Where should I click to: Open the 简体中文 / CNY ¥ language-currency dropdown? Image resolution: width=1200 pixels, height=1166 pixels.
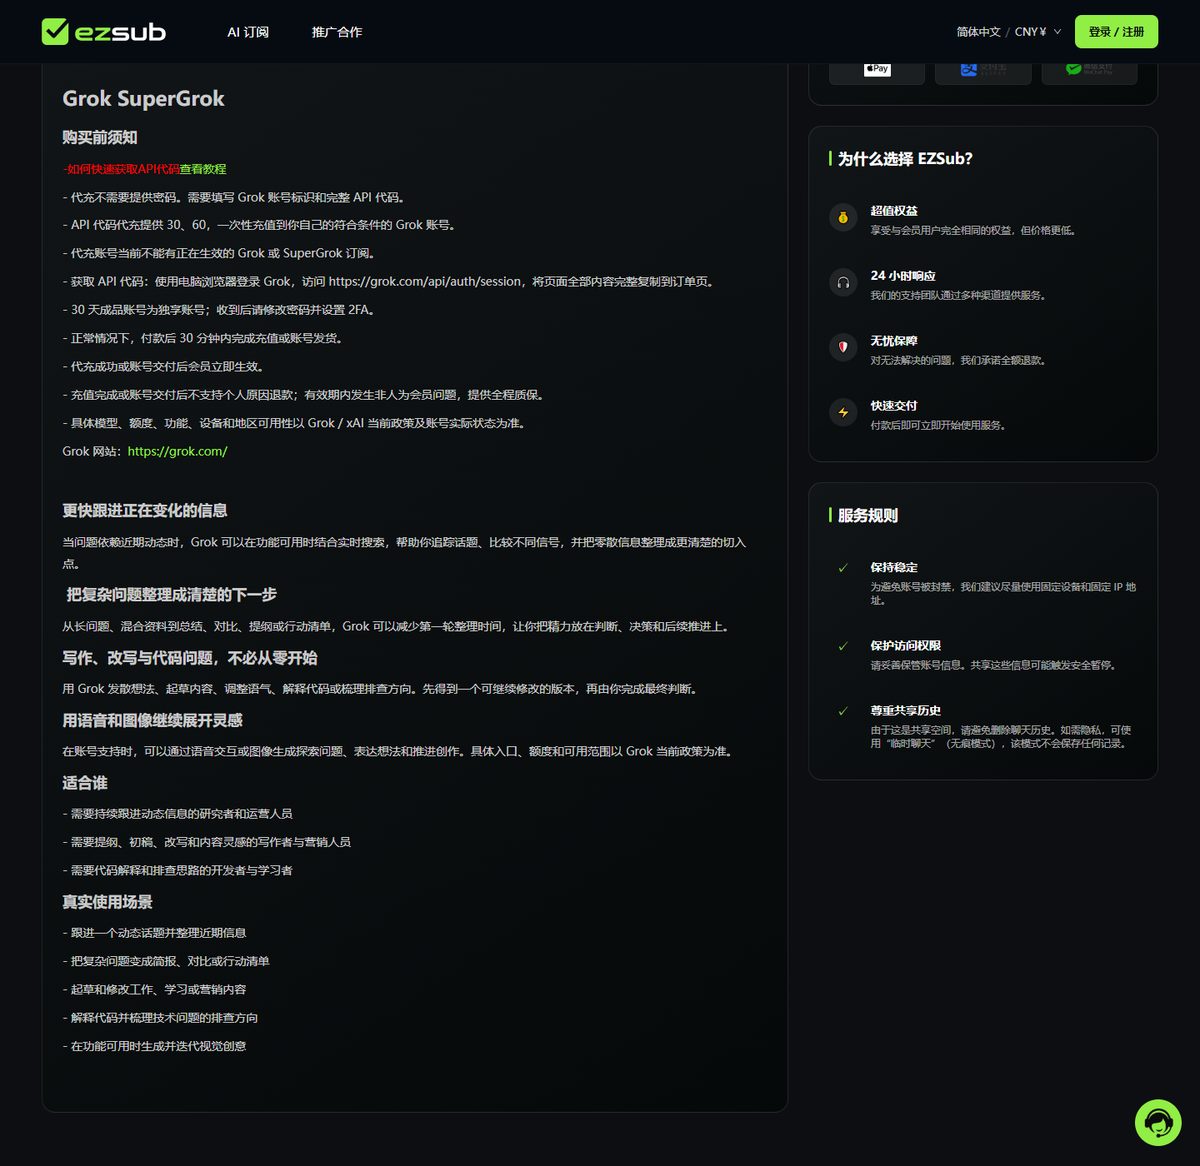1009,32
